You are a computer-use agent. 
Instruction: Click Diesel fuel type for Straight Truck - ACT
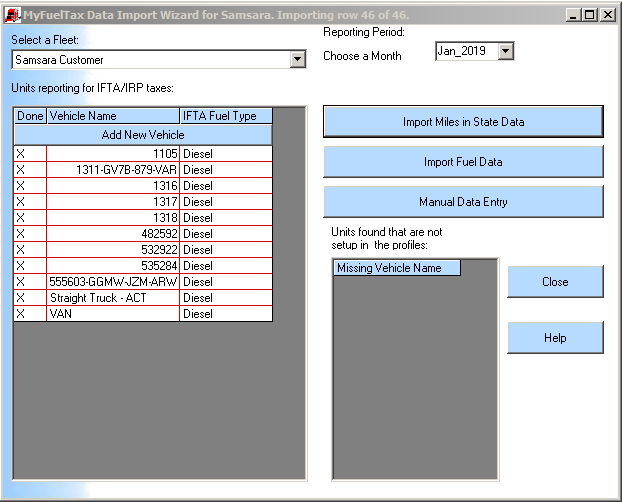226,298
